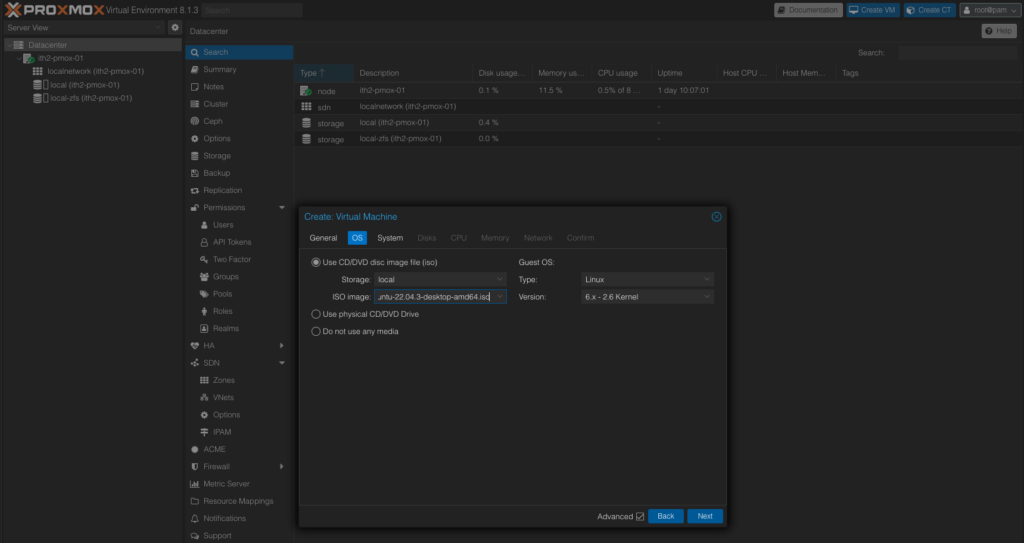Switch to the General tab in wizard
1024x543 pixels.
tap(323, 238)
